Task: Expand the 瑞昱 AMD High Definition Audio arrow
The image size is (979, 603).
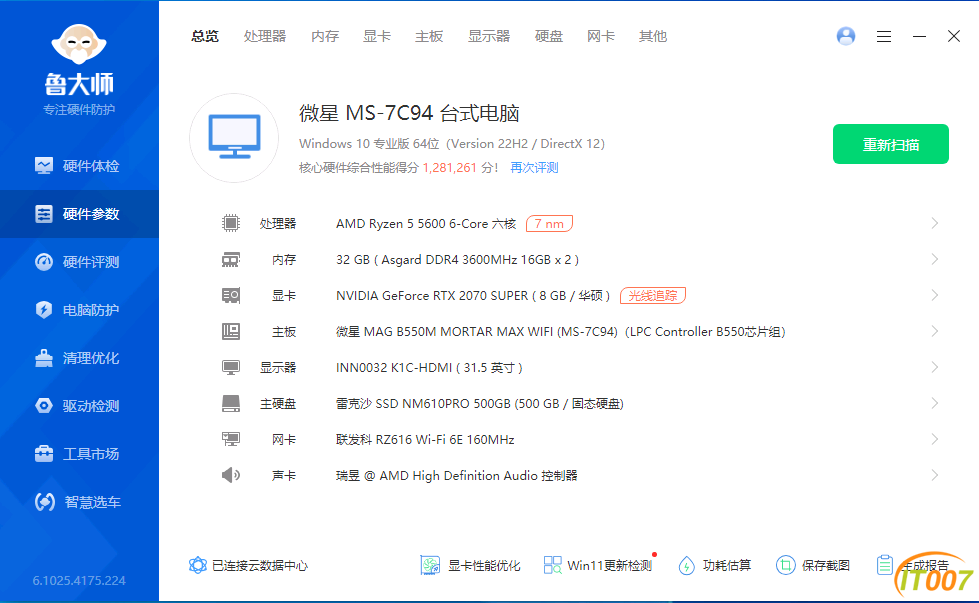Action: (935, 476)
